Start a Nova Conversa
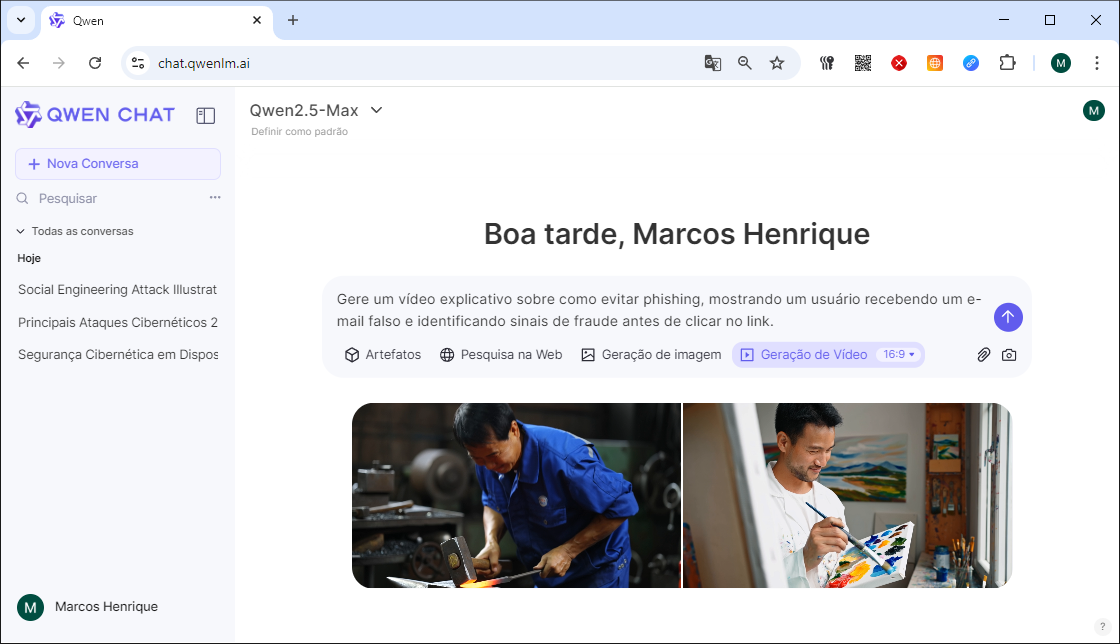Viewport: 1120px width, 644px height. 118,163
